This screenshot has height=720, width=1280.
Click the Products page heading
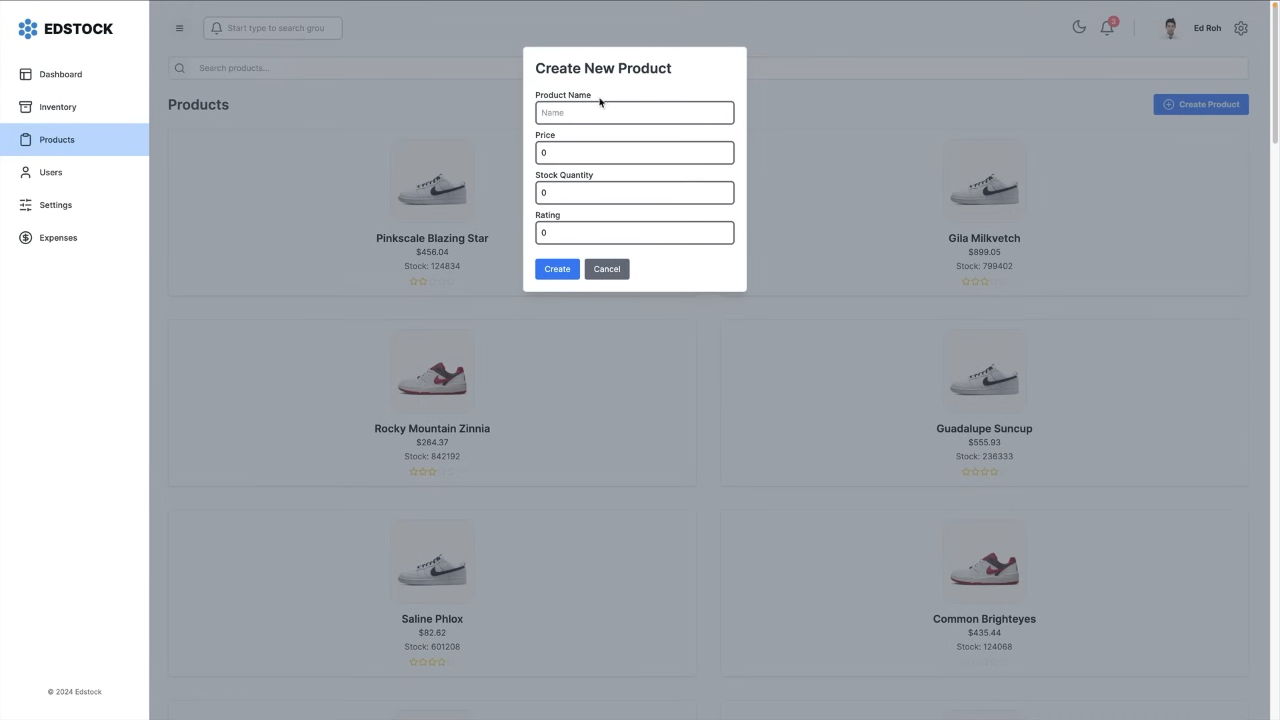click(x=198, y=104)
